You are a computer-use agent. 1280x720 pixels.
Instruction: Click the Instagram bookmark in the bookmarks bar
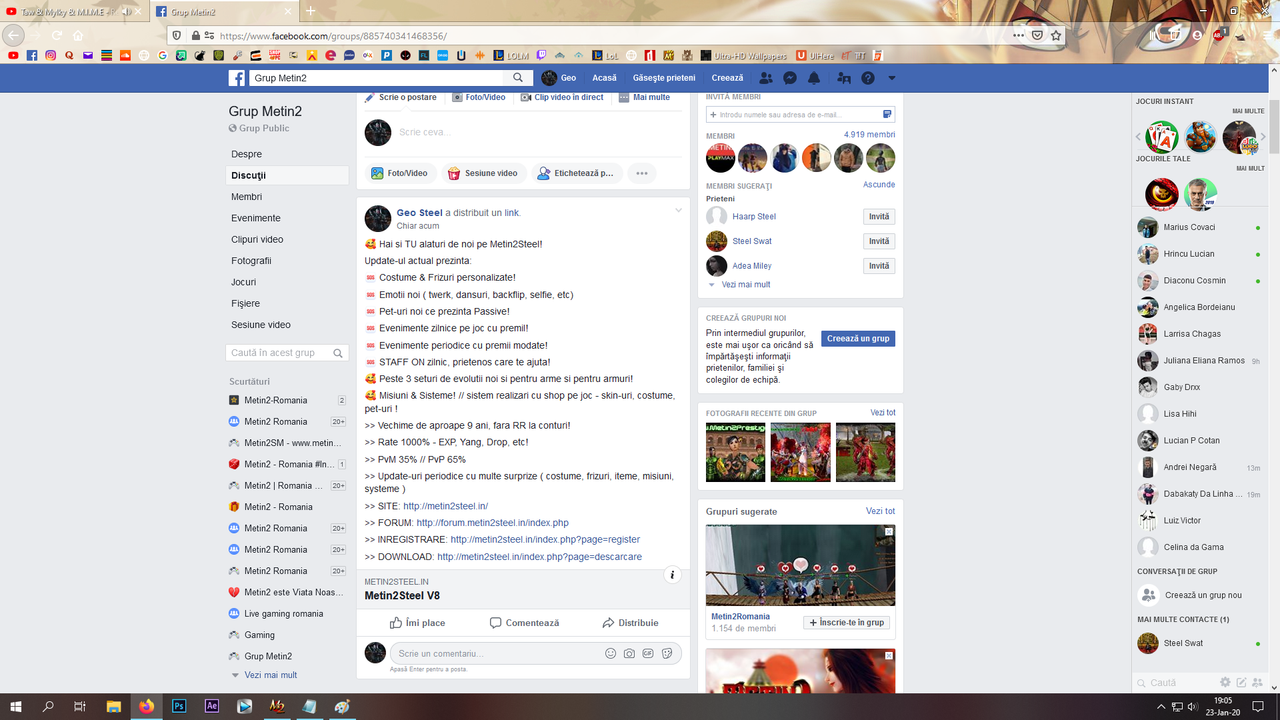(x=51, y=55)
